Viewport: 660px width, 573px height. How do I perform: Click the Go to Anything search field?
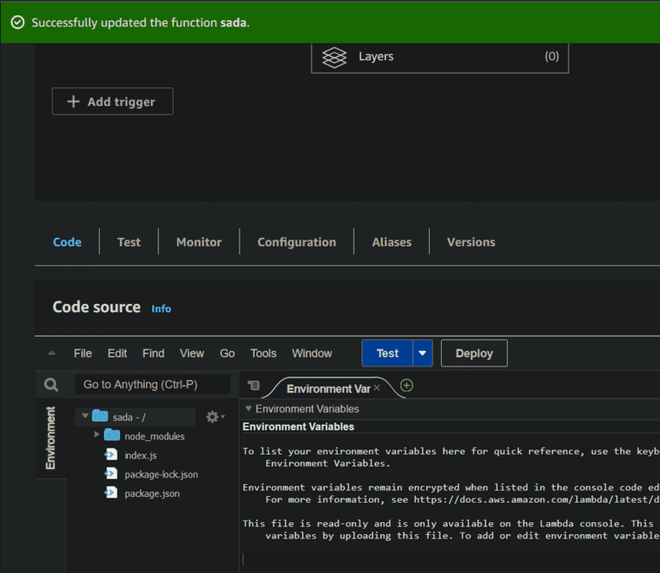click(x=152, y=385)
